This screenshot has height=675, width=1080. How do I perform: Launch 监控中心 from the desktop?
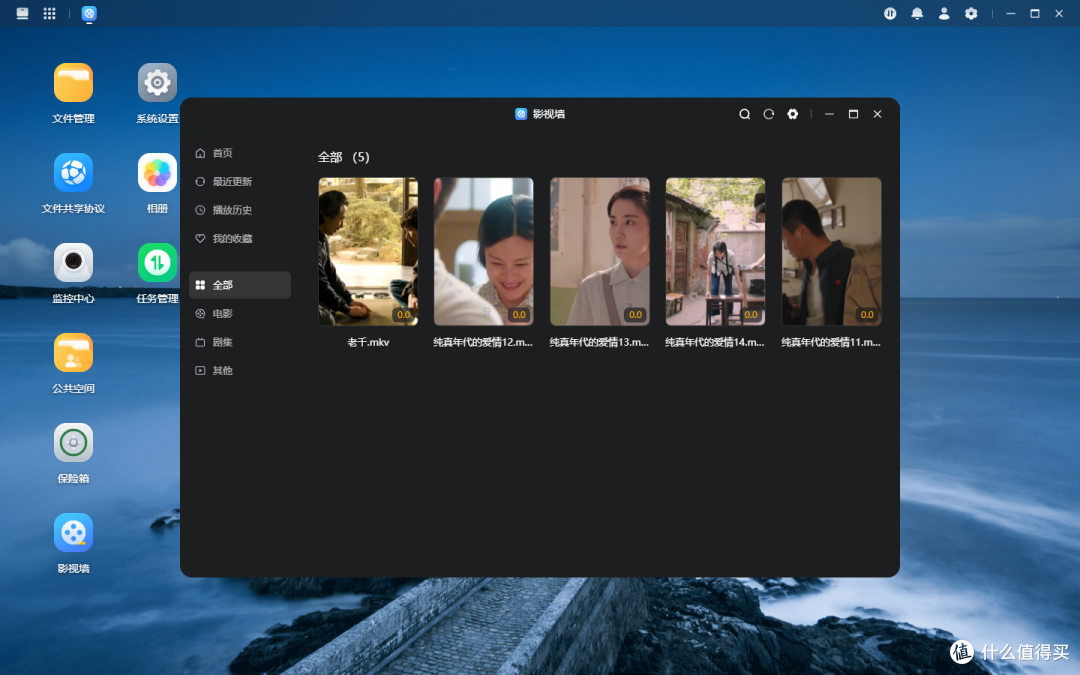tap(74, 262)
